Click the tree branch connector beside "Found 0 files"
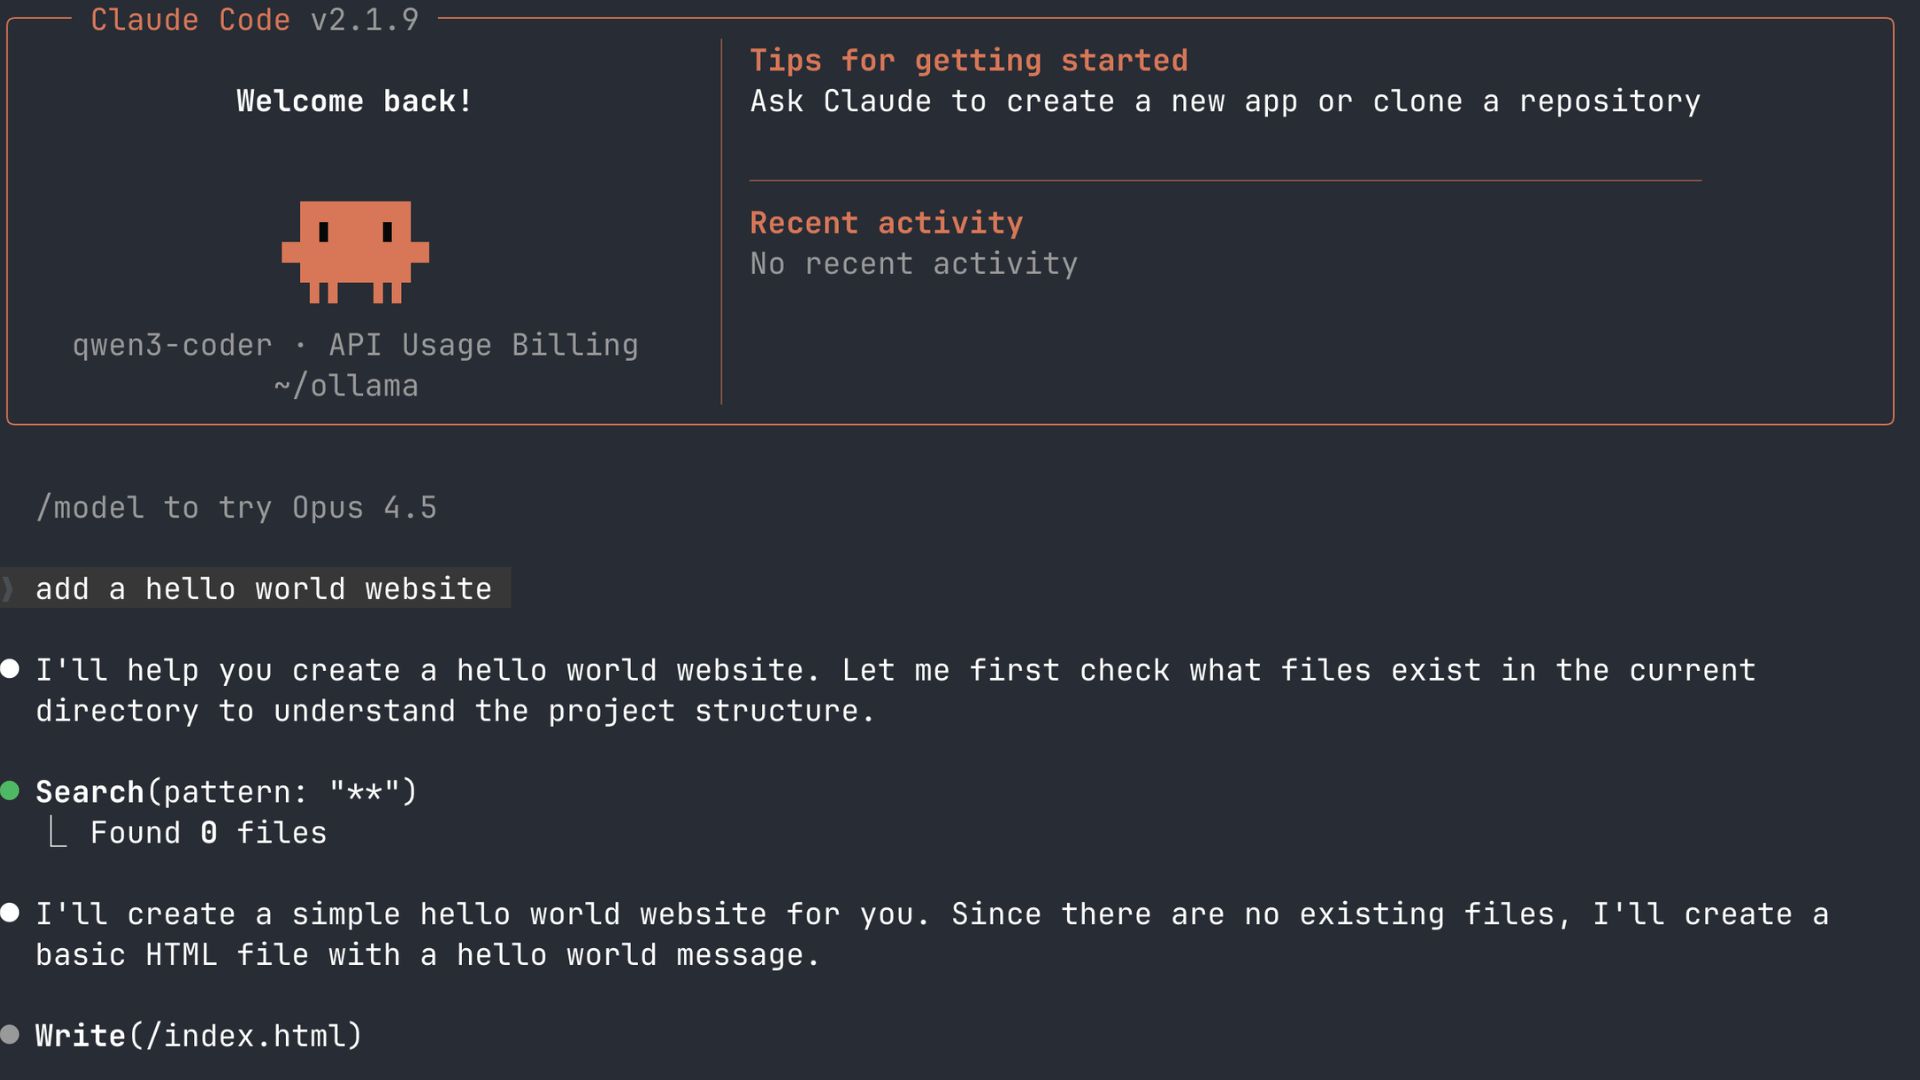 click(x=58, y=832)
